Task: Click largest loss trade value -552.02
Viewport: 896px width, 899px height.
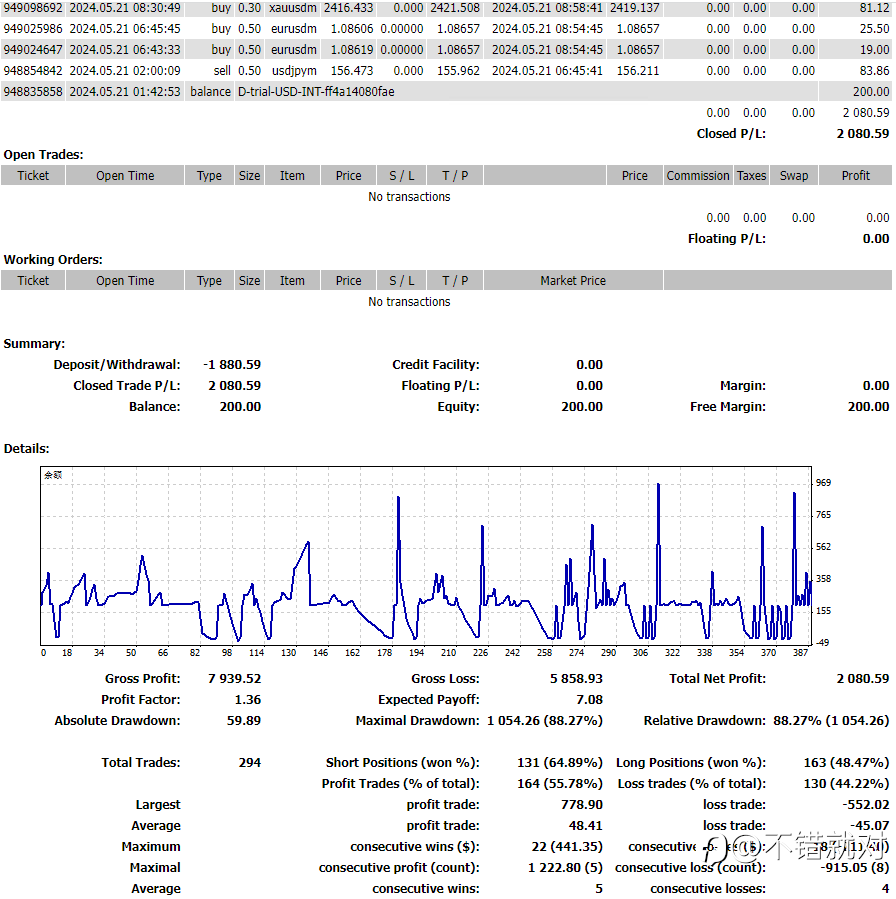Action: [866, 804]
